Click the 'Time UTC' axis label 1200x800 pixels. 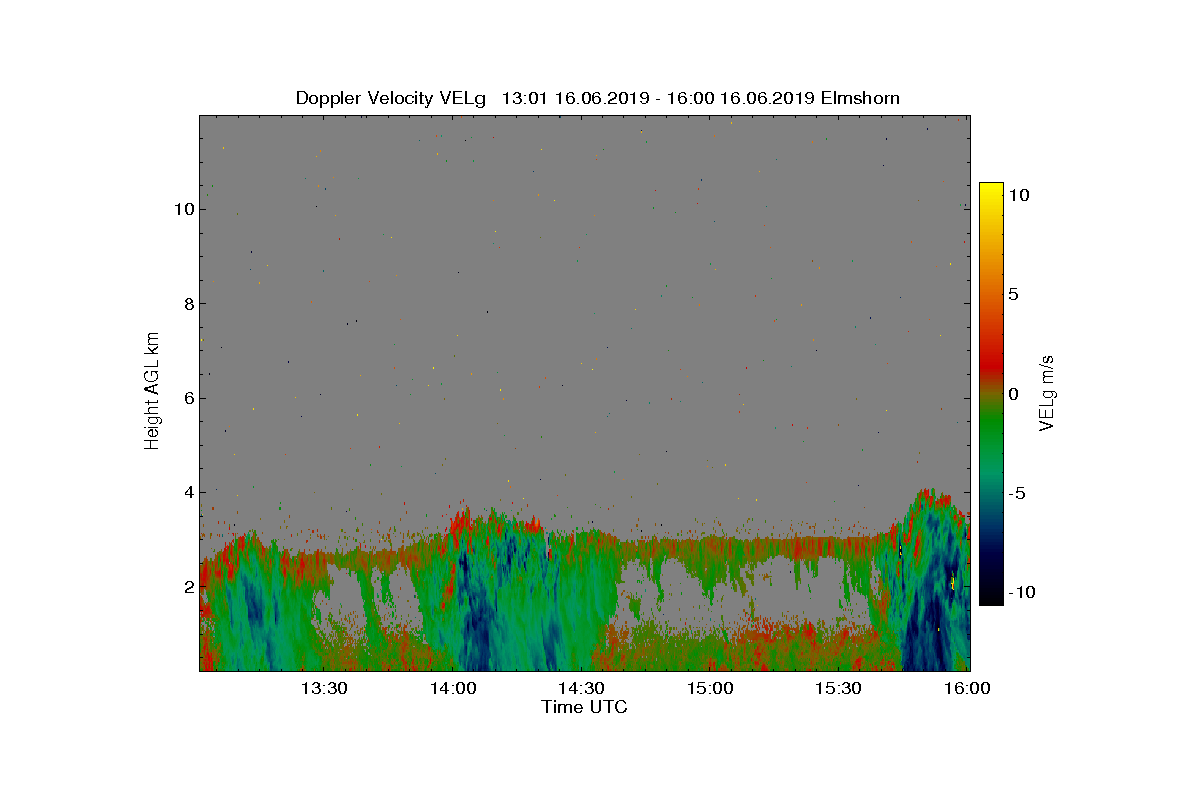585,707
